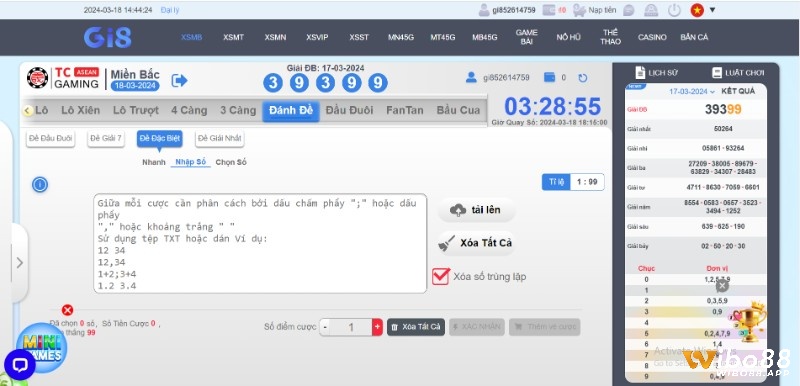
Task: Switch to Chọn Số entry mode
Action: tap(231, 162)
